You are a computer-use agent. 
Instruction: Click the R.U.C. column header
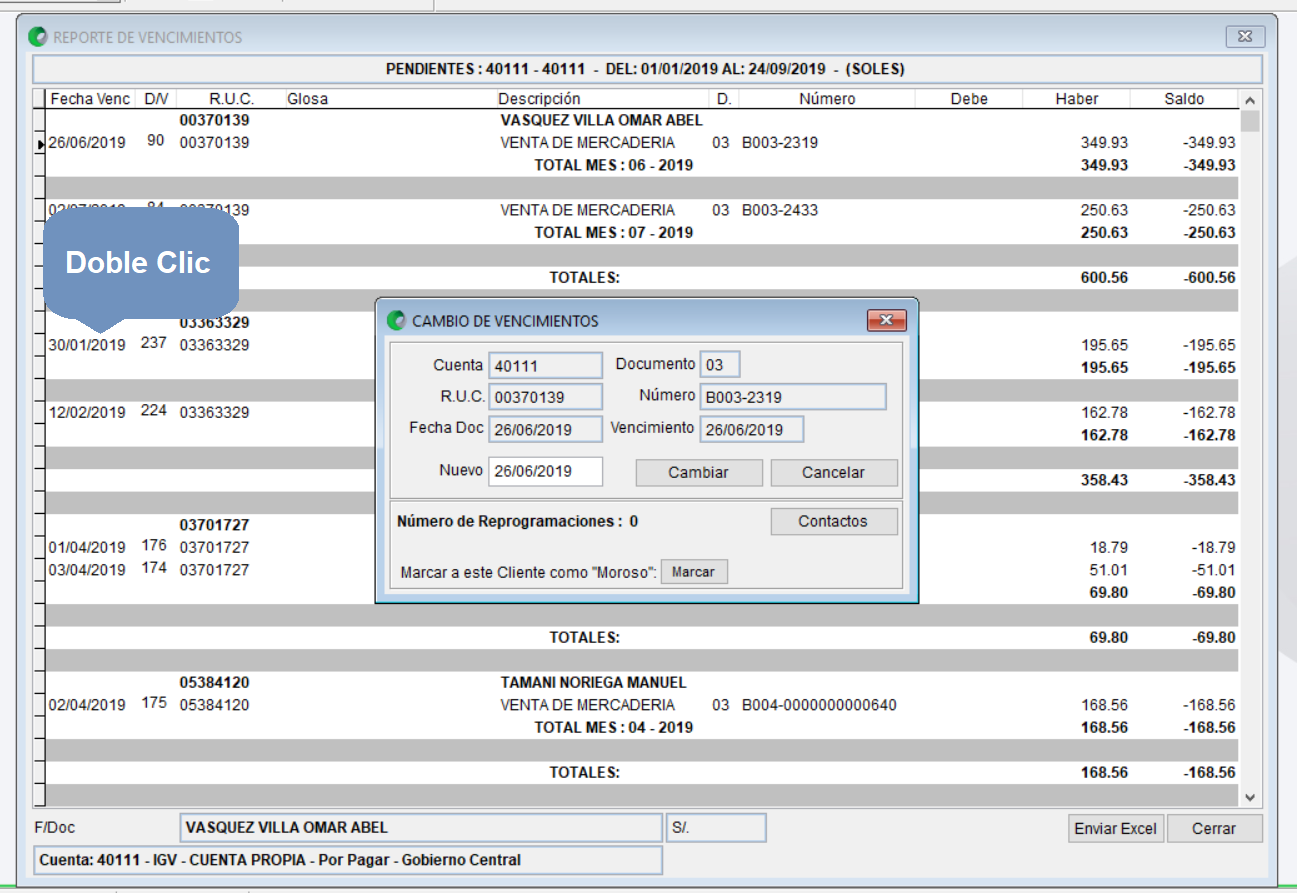(231, 99)
